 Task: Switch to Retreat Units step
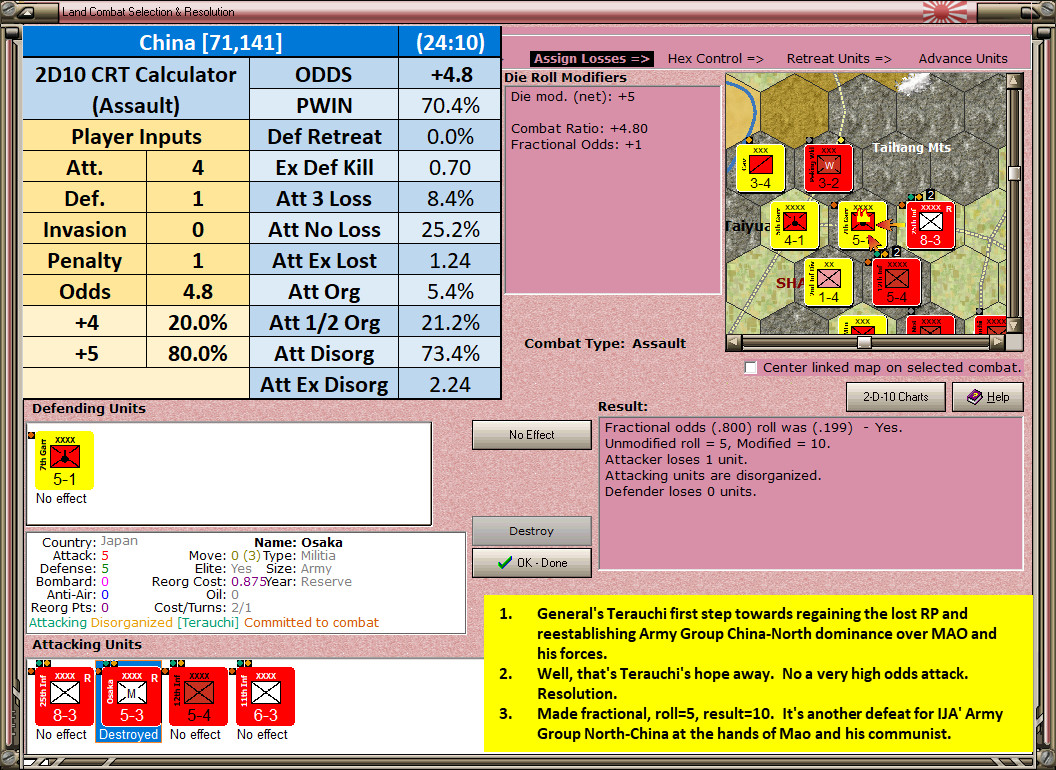coord(839,59)
